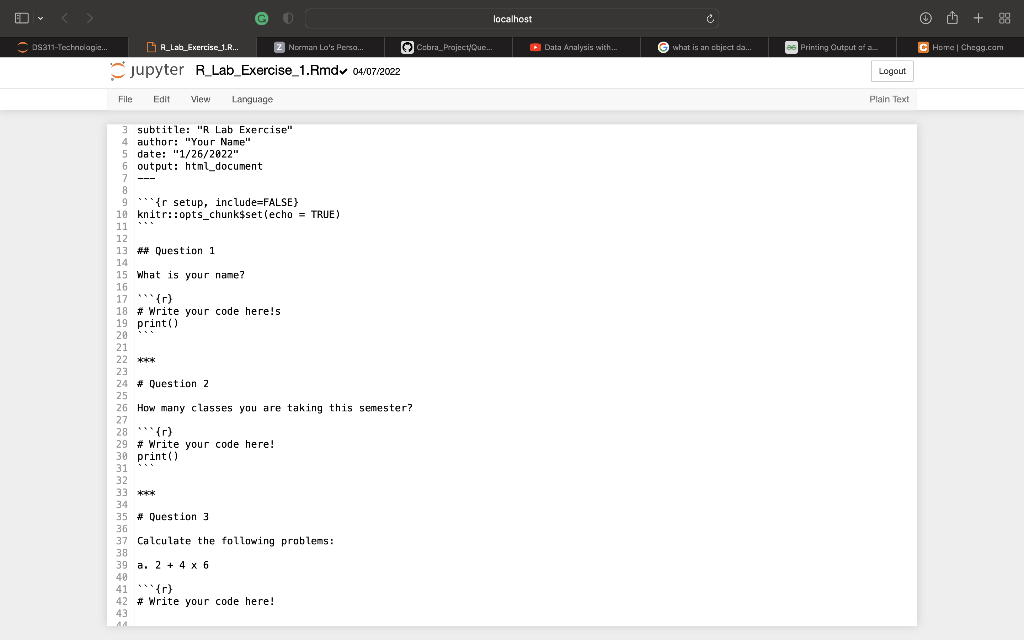Click the sidebar toggle icon in Safari toolbar
Image resolution: width=1024 pixels, height=640 pixels.
tap(22, 18)
